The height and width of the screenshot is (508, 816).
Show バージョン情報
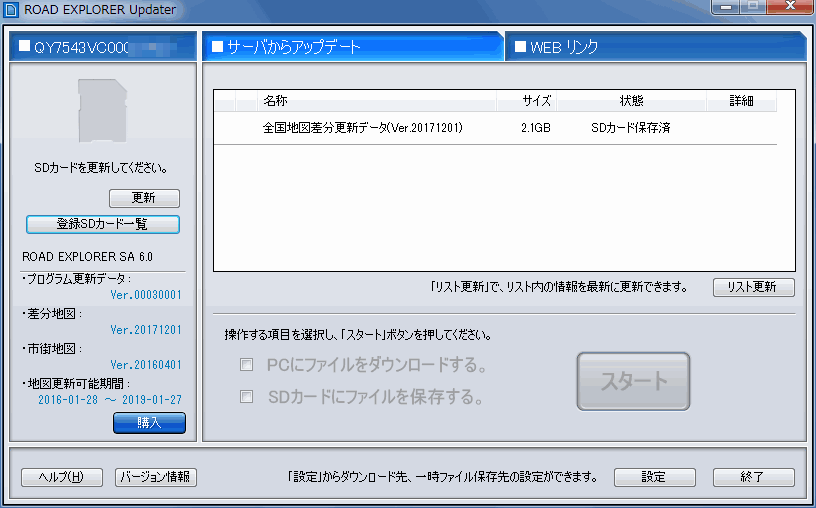[156, 477]
